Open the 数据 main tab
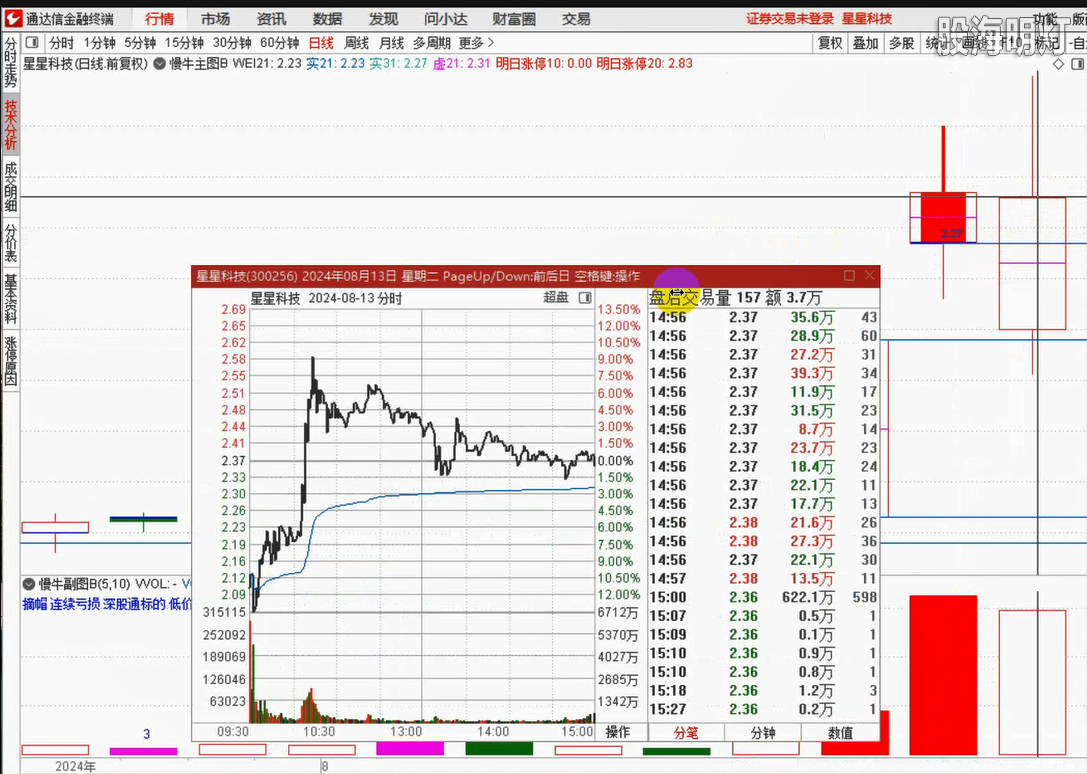 [327, 19]
